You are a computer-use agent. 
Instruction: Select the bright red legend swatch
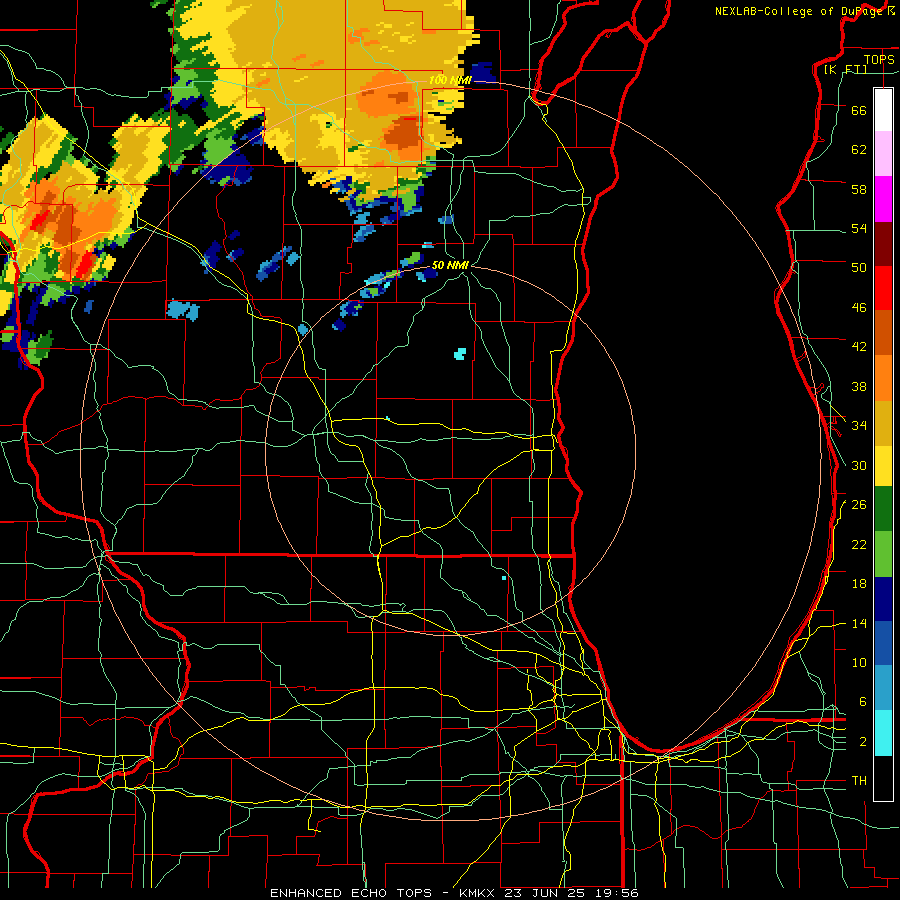[883, 288]
